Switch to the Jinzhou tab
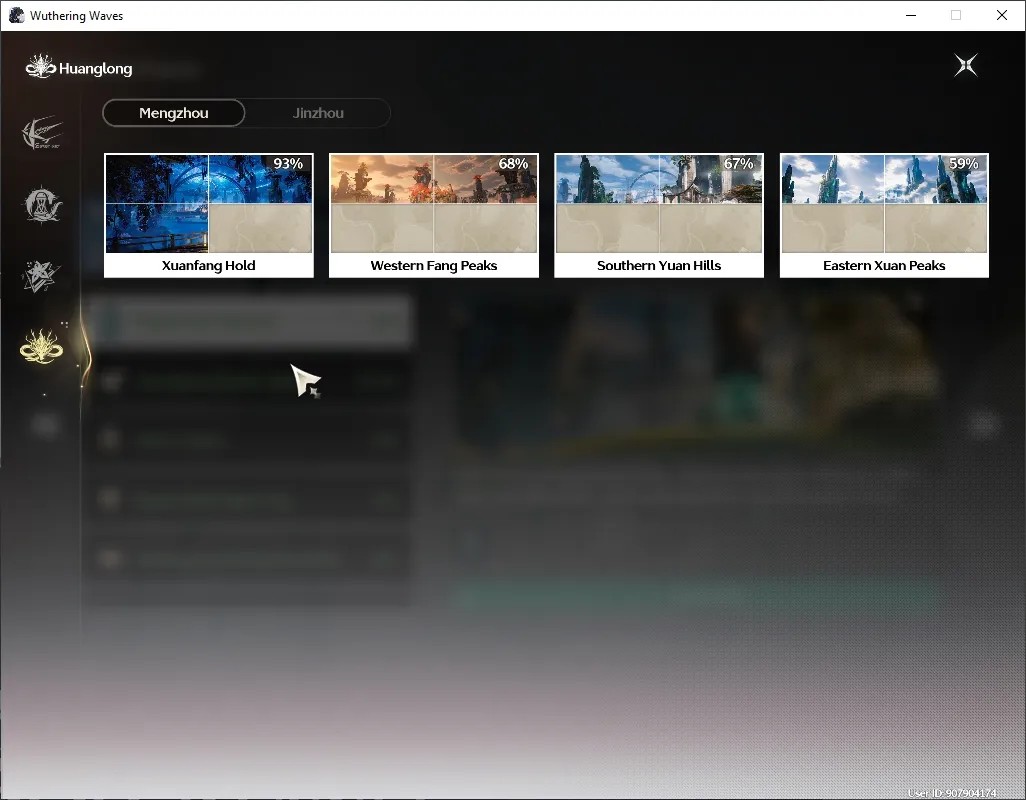The height and width of the screenshot is (800, 1026). click(x=318, y=113)
